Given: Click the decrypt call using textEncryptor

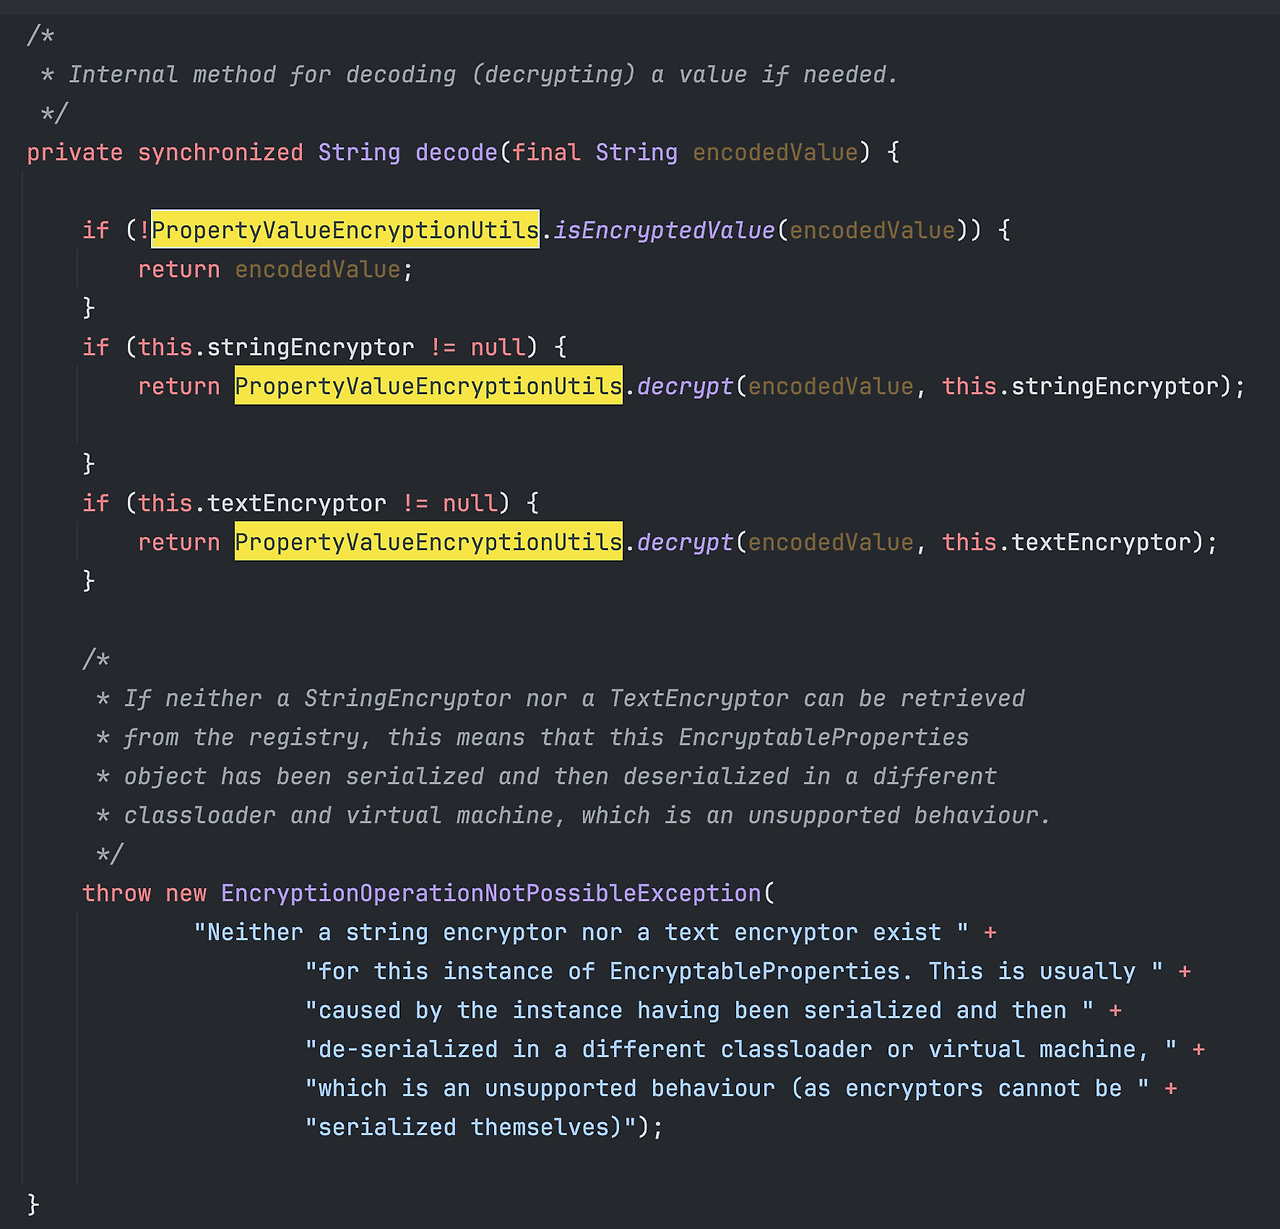Looking at the screenshot, I should (685, 541).
